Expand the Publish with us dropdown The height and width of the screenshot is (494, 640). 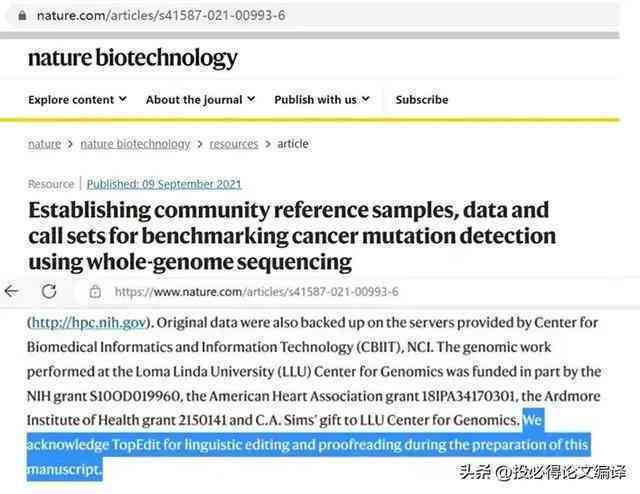(322, 100)
